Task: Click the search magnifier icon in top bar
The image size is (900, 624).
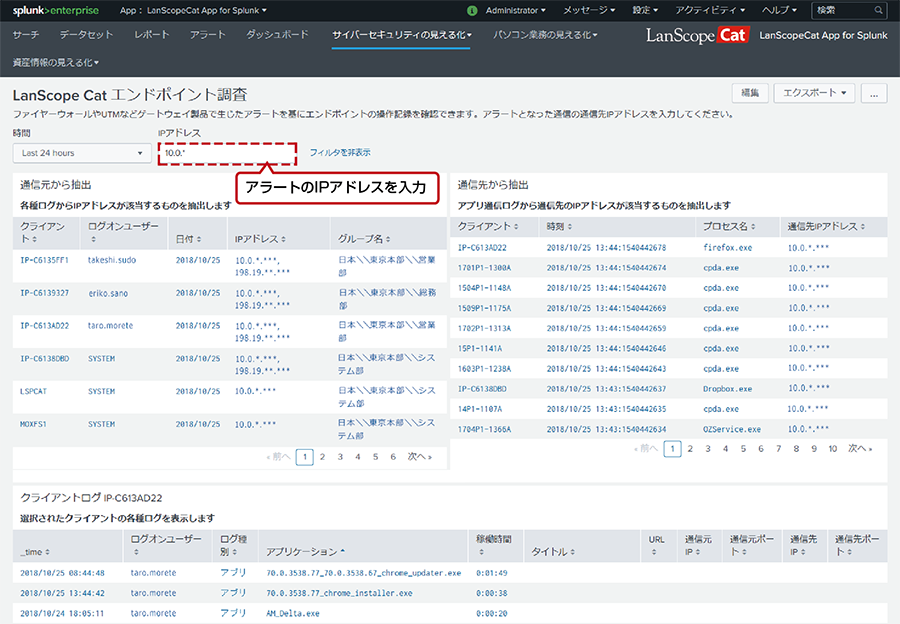Action: [x=878, y=10]
